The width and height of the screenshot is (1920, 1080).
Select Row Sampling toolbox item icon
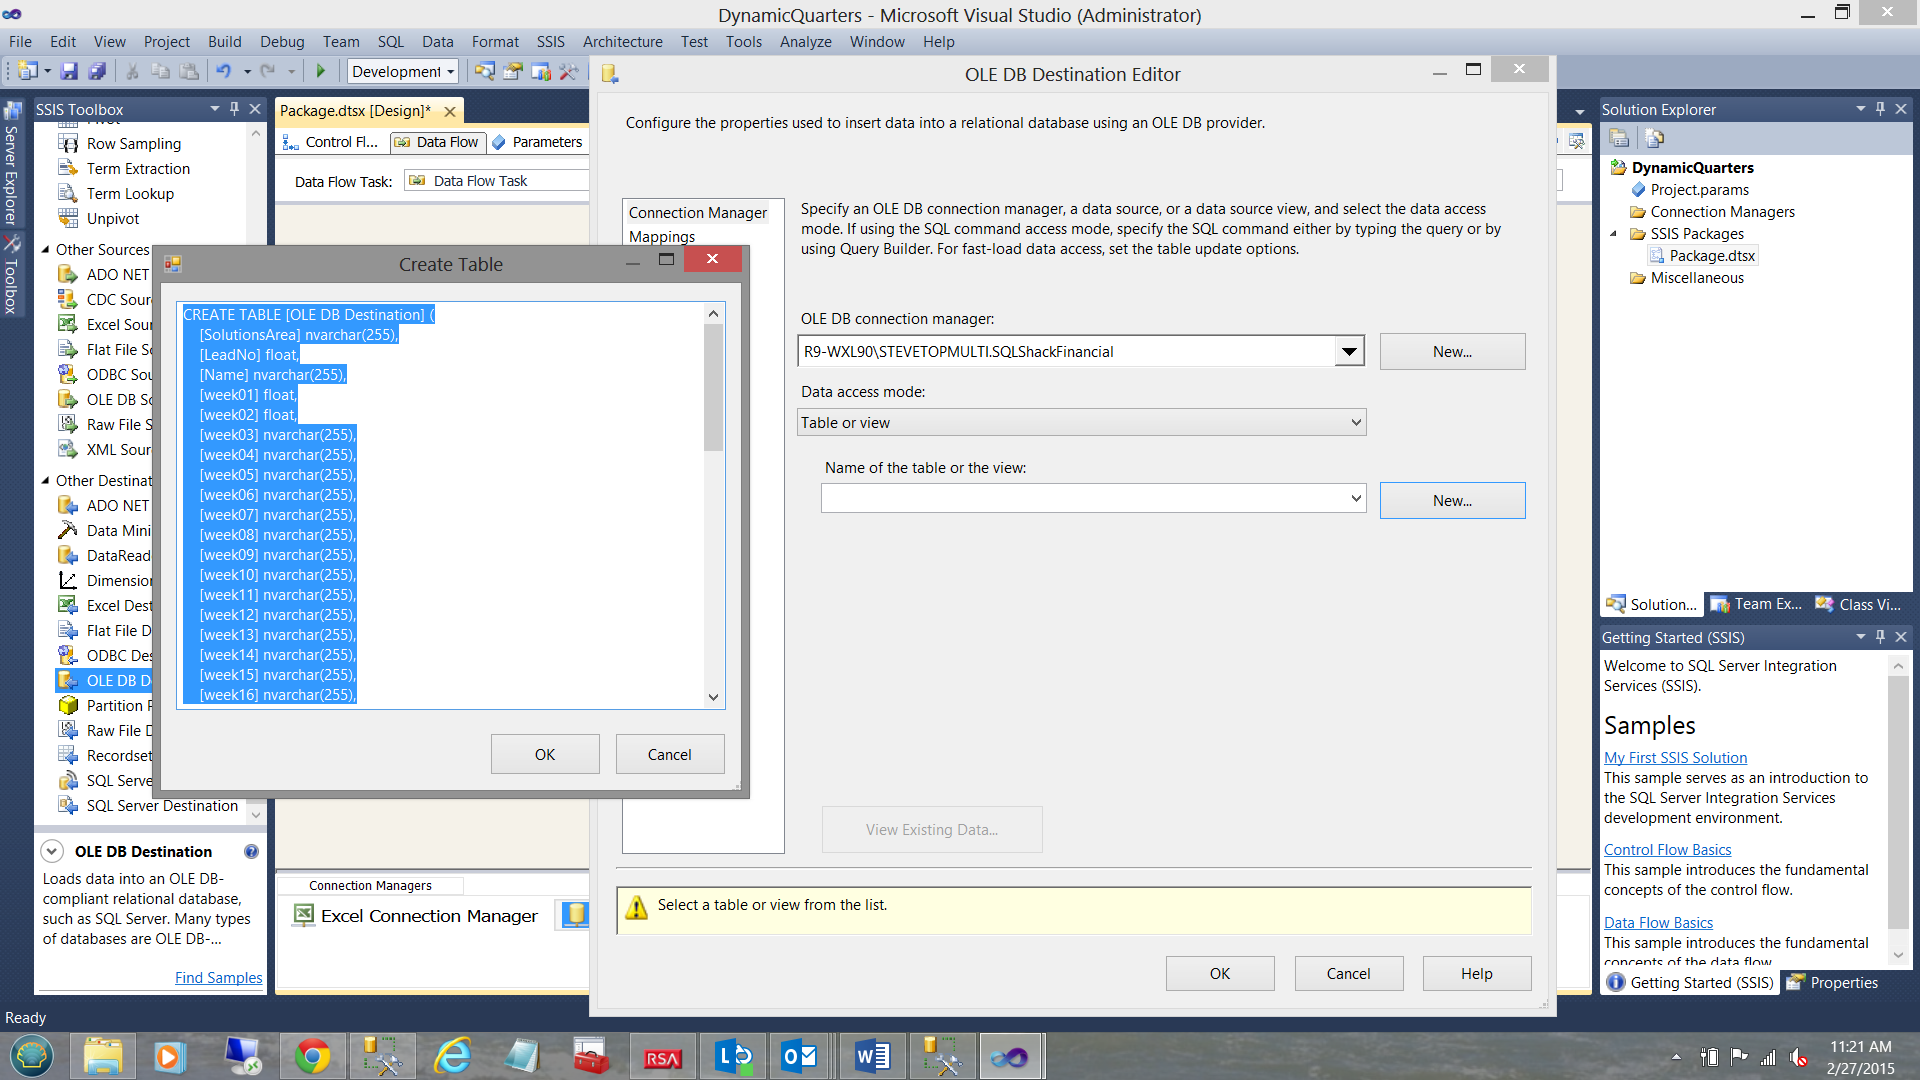coord(68,143)
